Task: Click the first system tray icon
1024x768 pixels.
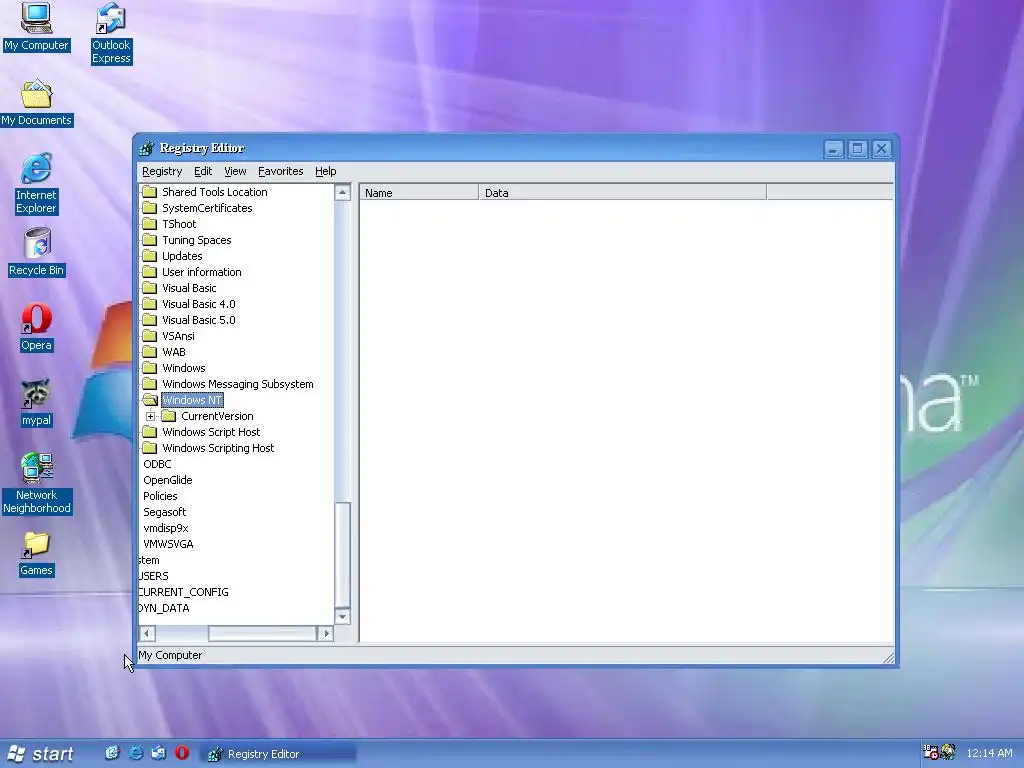Action: pyautogui.click(x=930, y=752)
